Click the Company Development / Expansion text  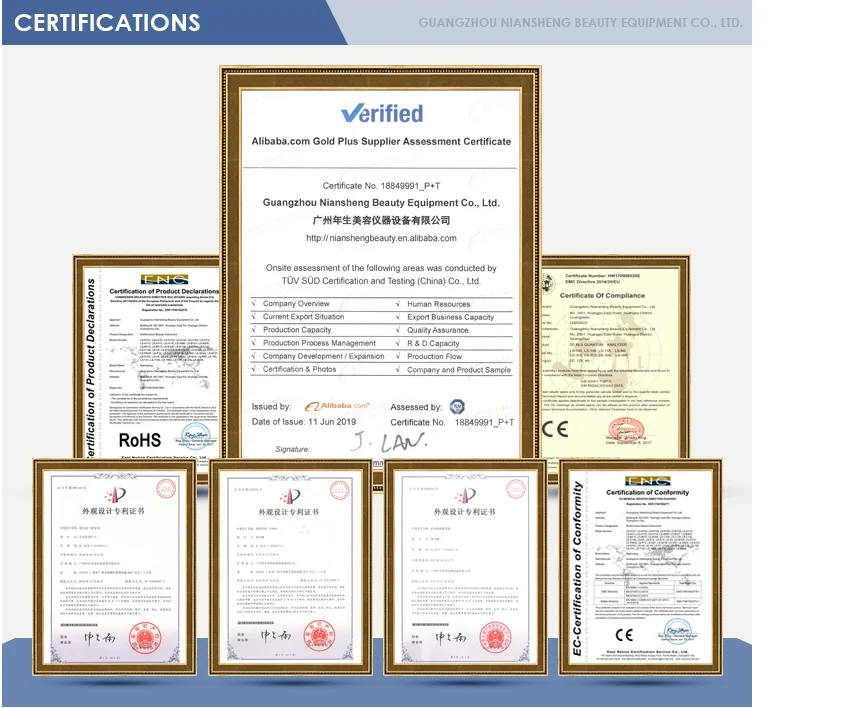tap(323, 356)
